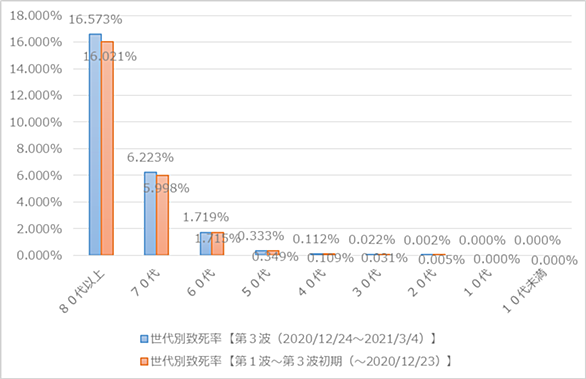586x379 pixels.
Task: Select legend entry 世代別致死率 第3波 (2020/12/24～2021/3/4)
Action: (x=289, y=339)
